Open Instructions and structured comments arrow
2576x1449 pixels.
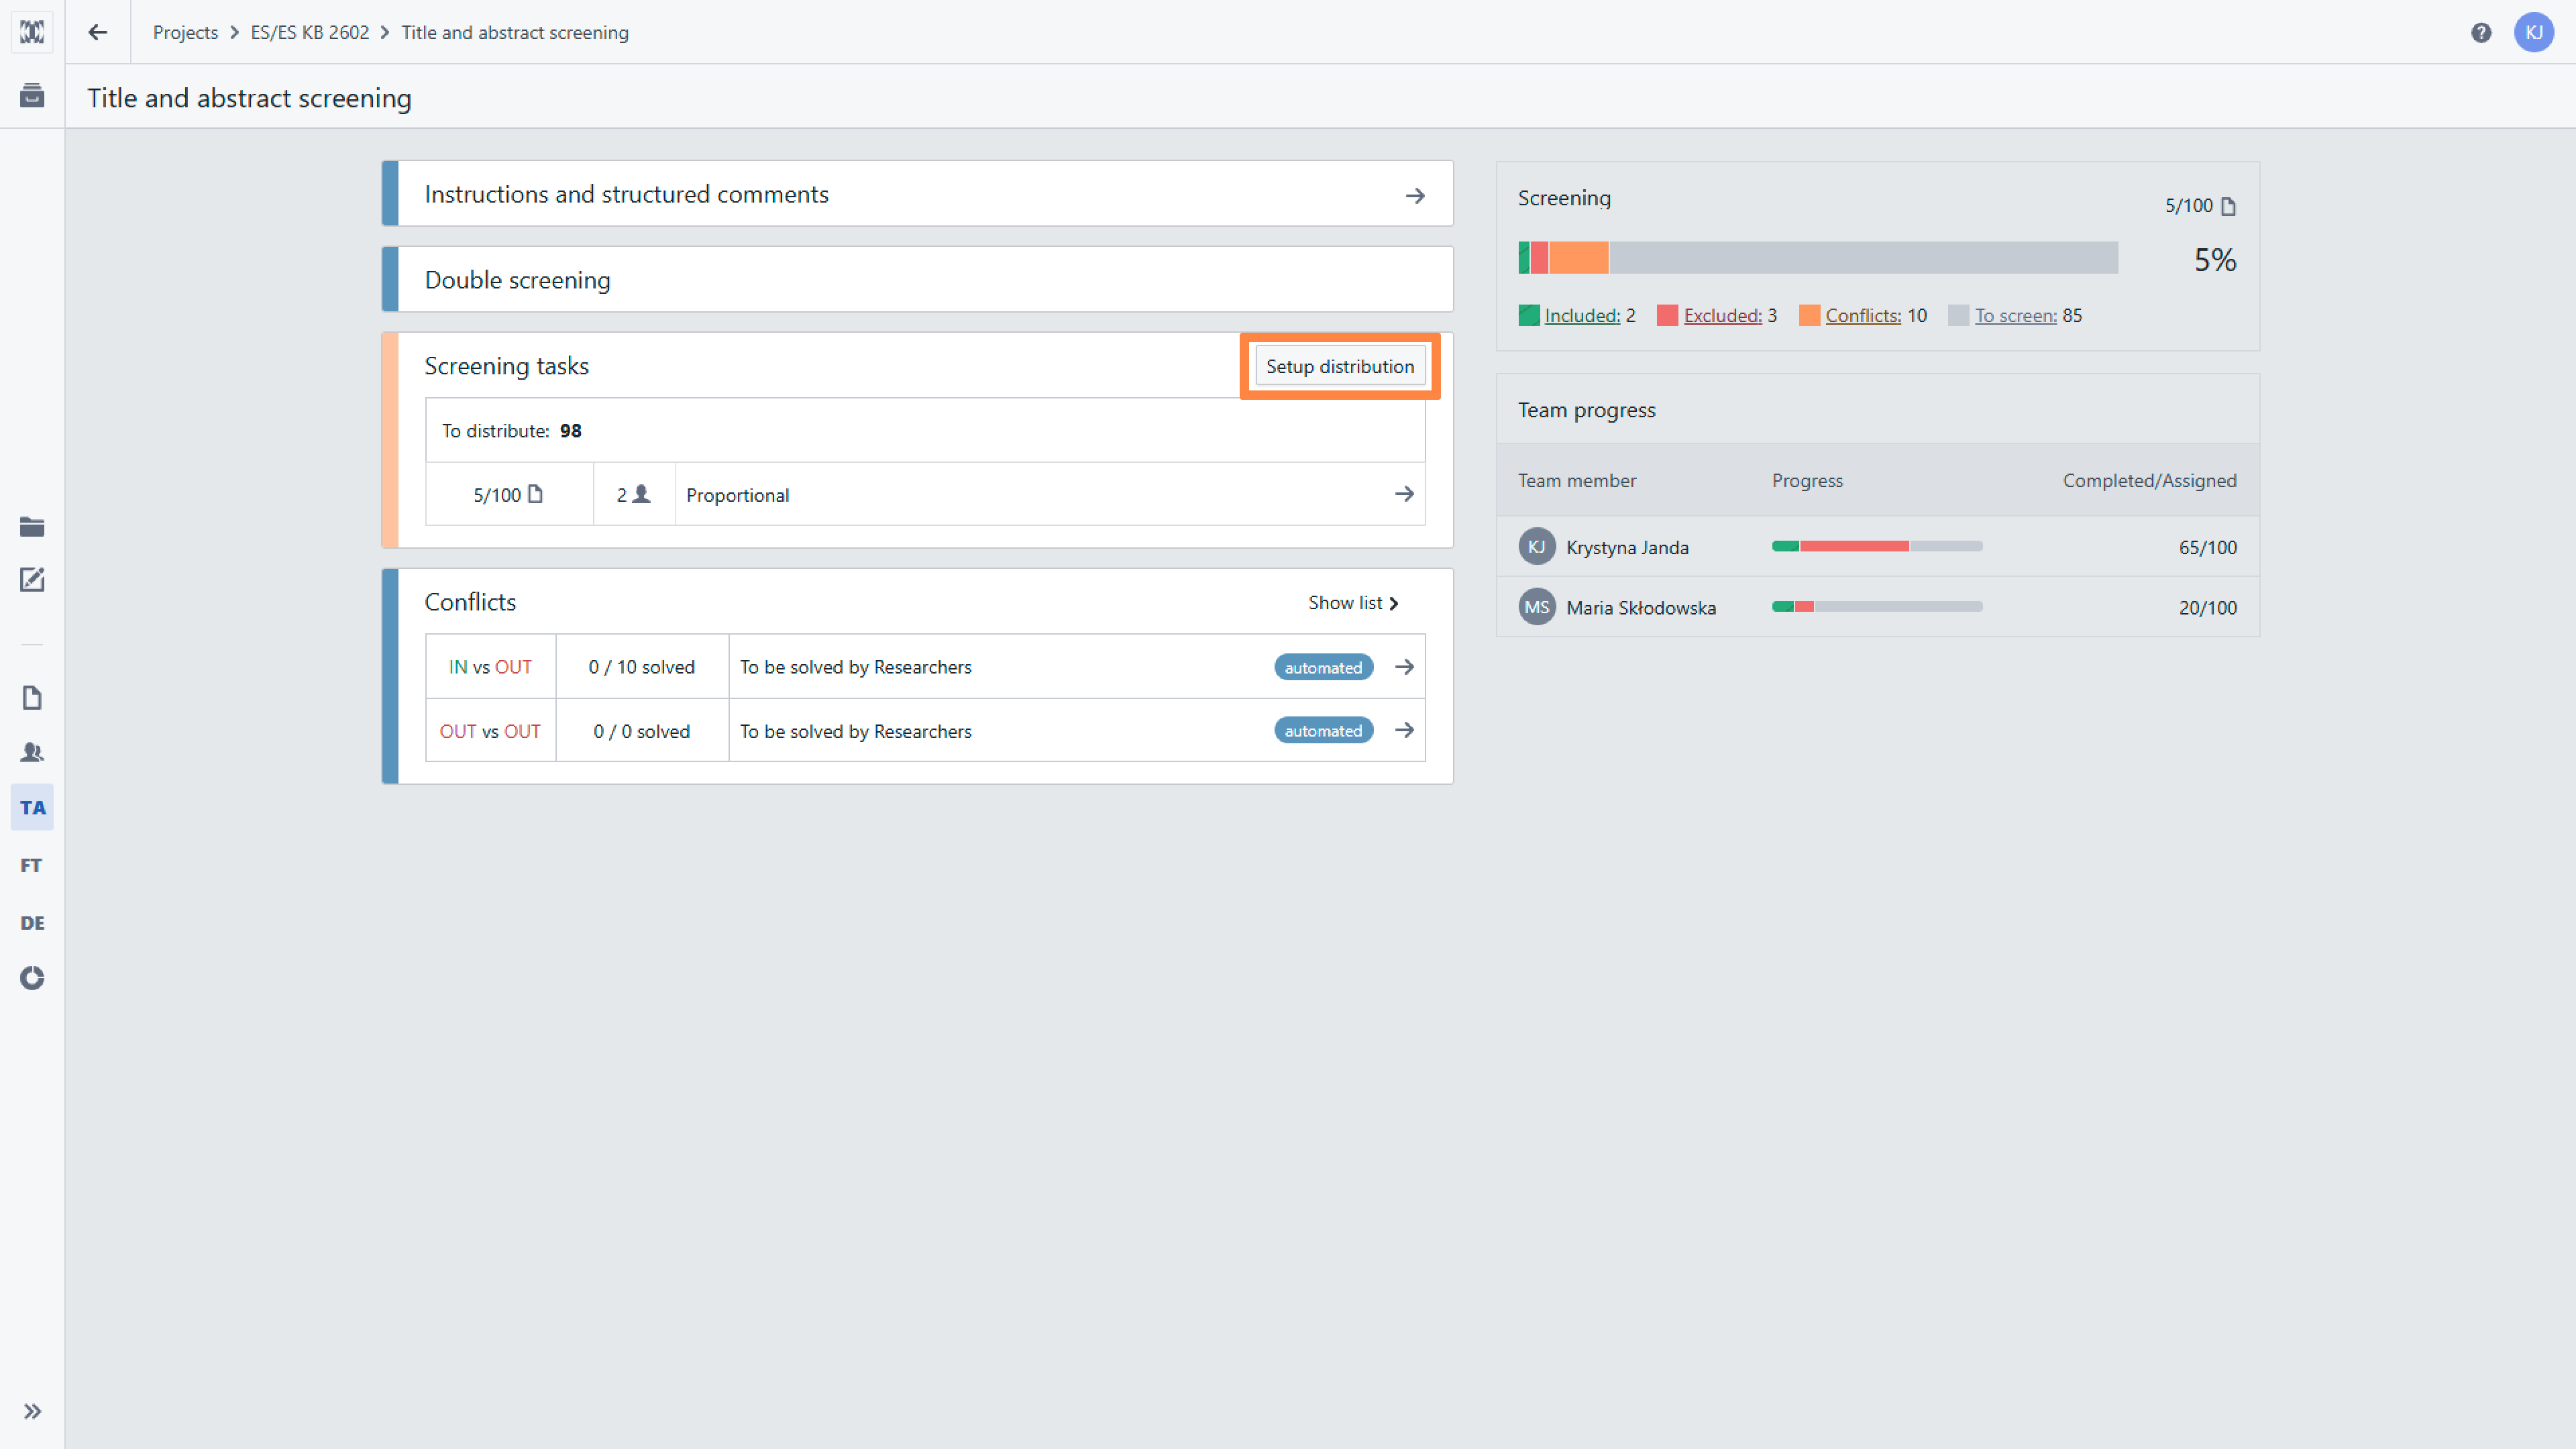[1414, 195]
